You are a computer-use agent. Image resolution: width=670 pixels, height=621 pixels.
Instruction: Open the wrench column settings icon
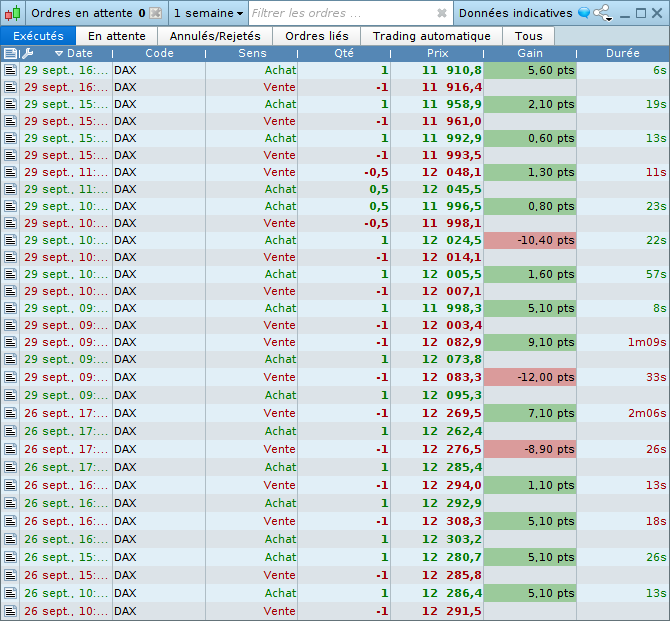[x=27, y=53]
